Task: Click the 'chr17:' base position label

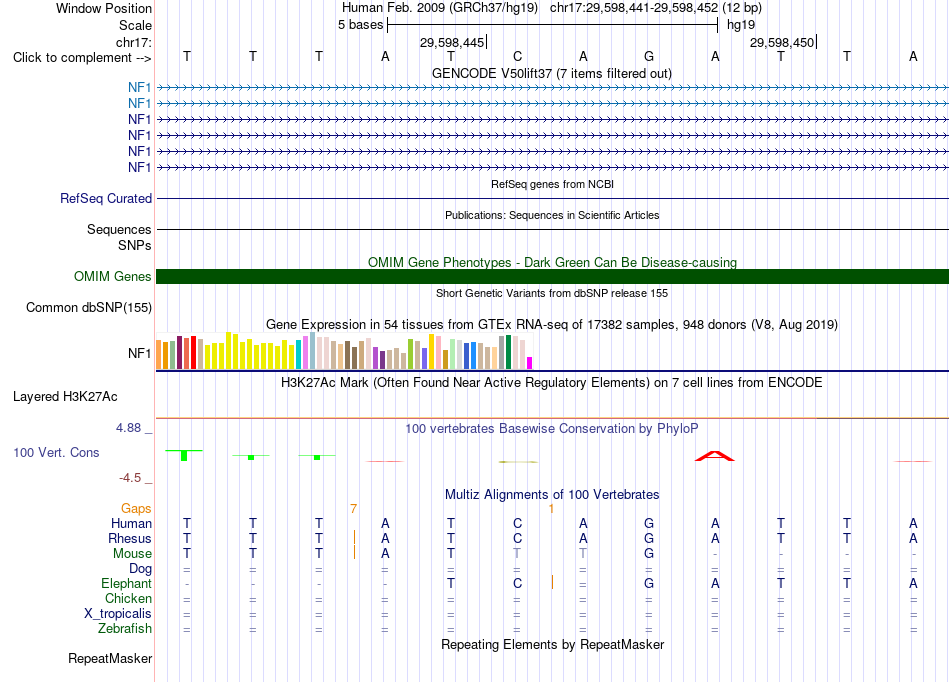Action: pos(133,42)
